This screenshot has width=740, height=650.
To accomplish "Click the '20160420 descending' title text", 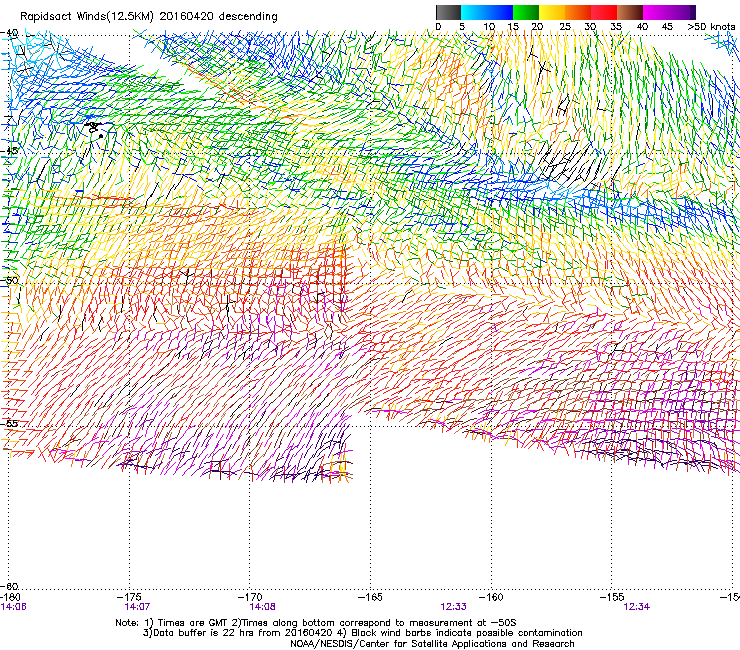I will click(219, 17).
